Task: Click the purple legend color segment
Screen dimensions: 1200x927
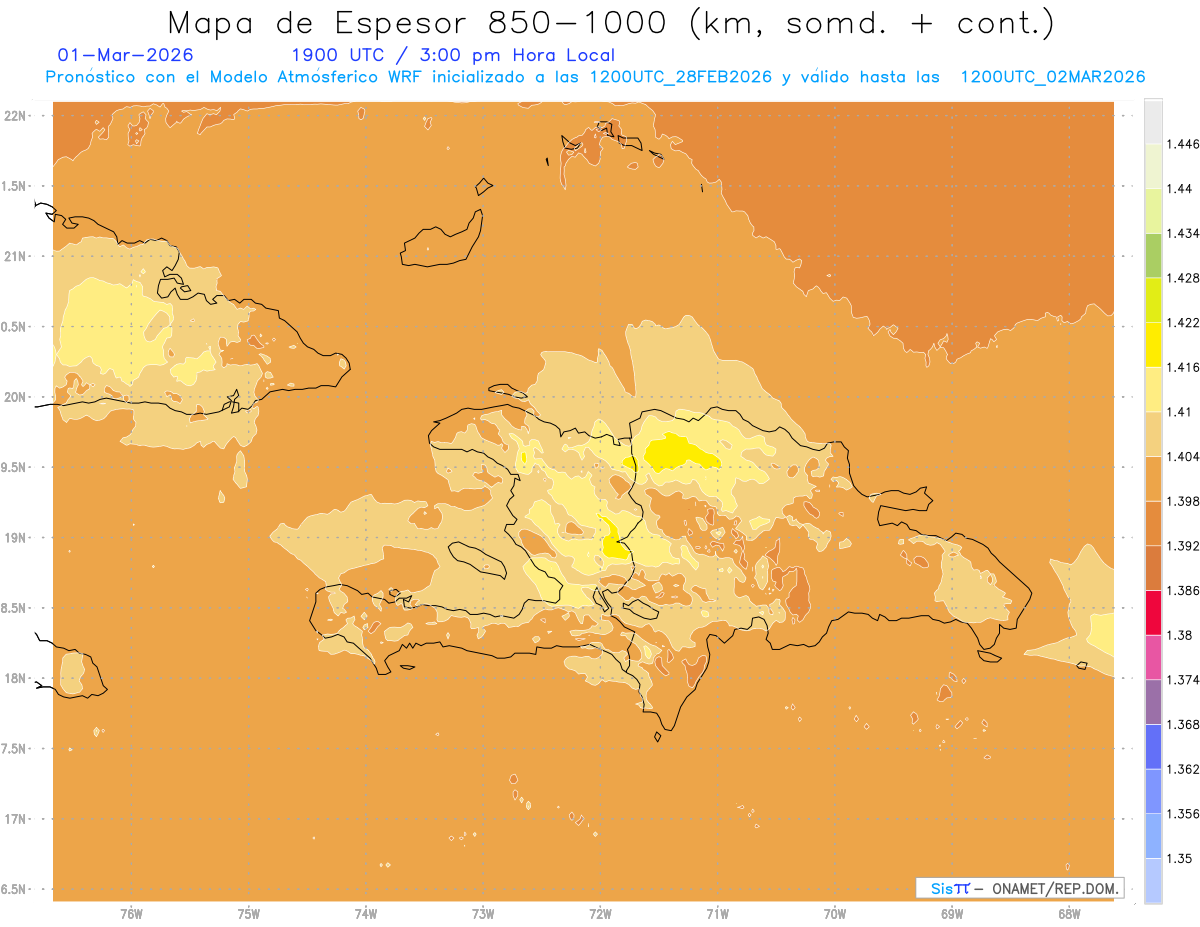Action: 1153,701
